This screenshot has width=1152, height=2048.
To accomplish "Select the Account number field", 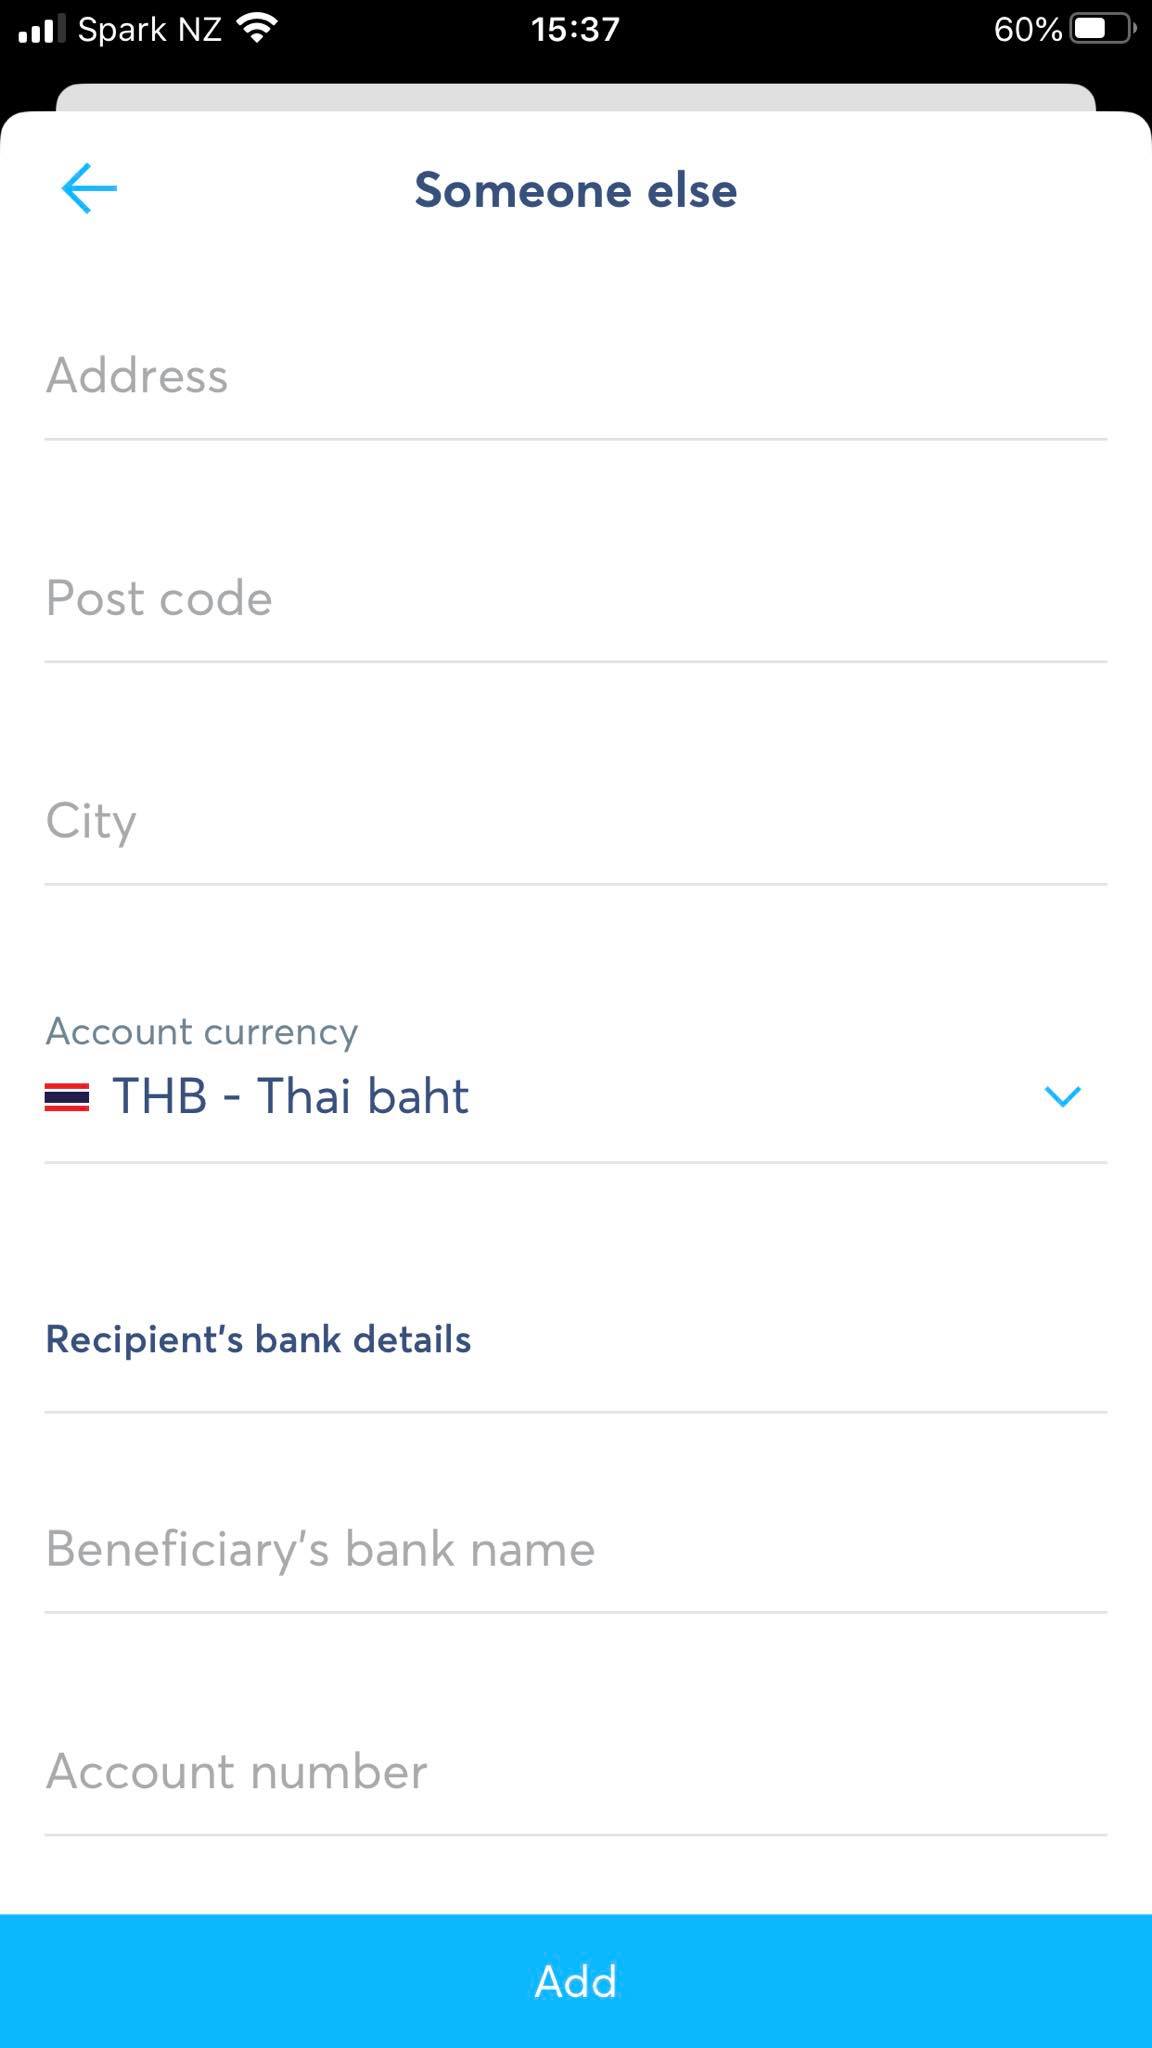I will click(576, 1772).
